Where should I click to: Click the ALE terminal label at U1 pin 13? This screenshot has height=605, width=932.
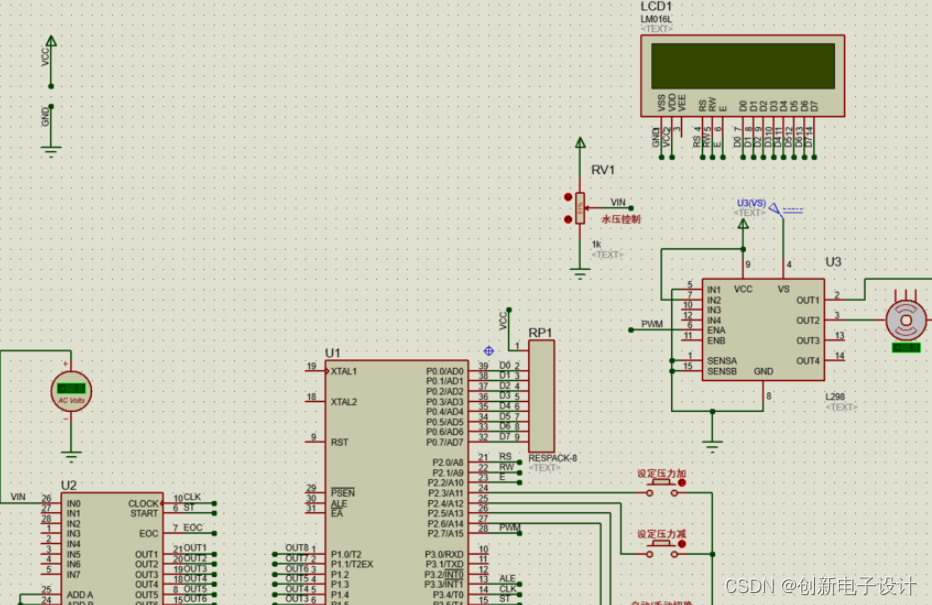507,578
